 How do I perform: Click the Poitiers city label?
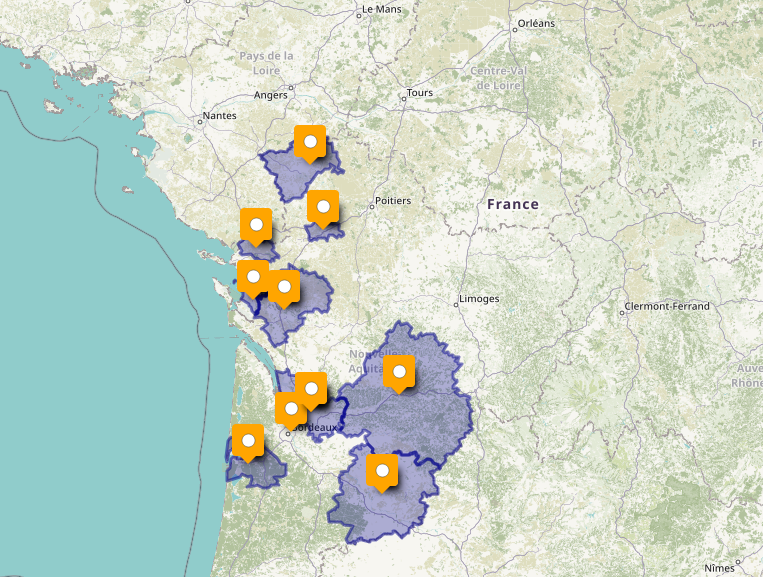[x=393, y=201]
